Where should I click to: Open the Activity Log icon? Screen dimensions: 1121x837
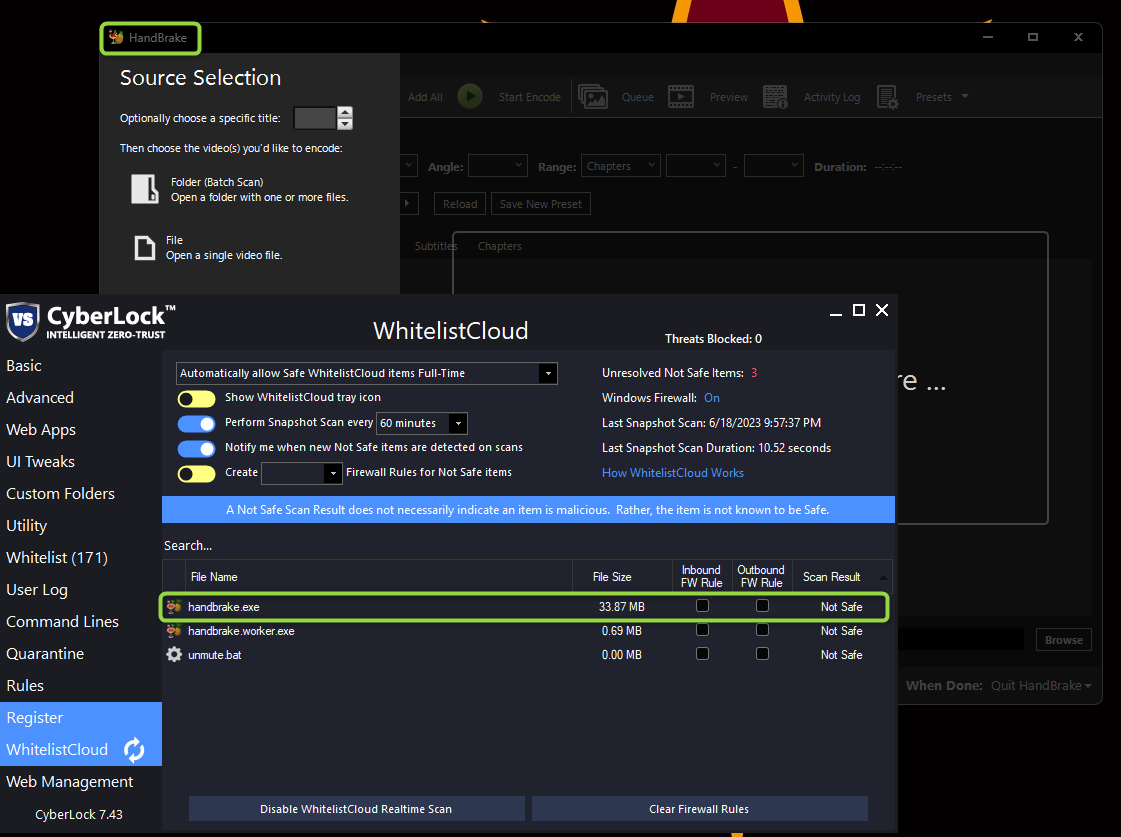pos(775,96)
